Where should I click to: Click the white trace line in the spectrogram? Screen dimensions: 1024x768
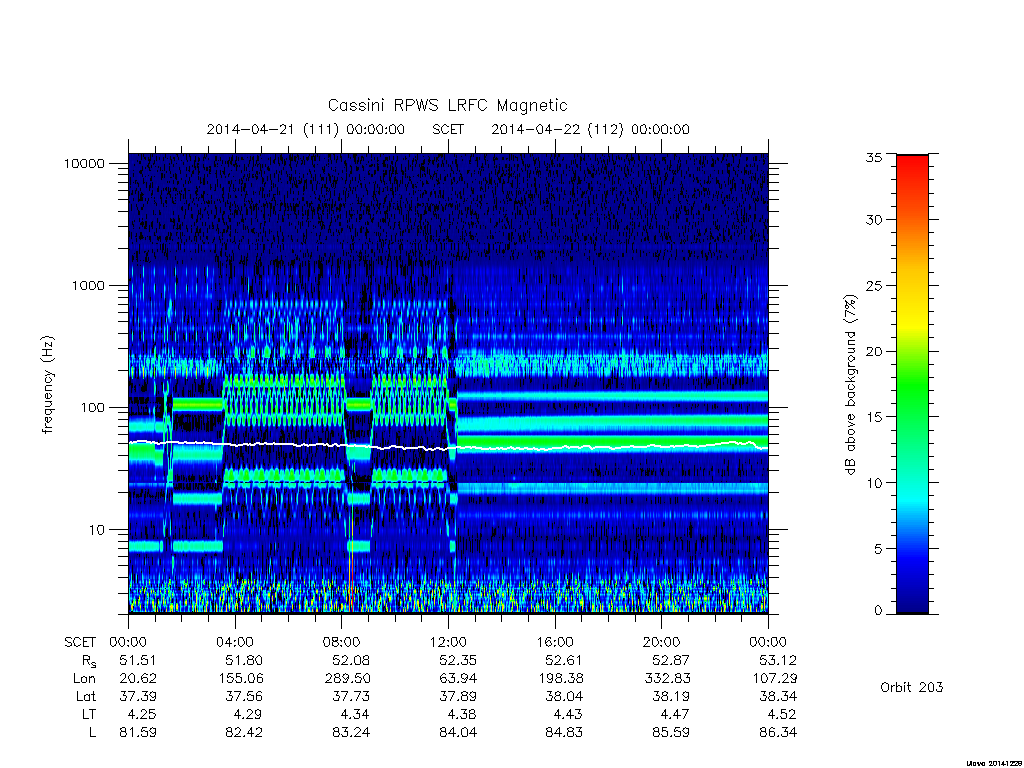coord(448,446)
